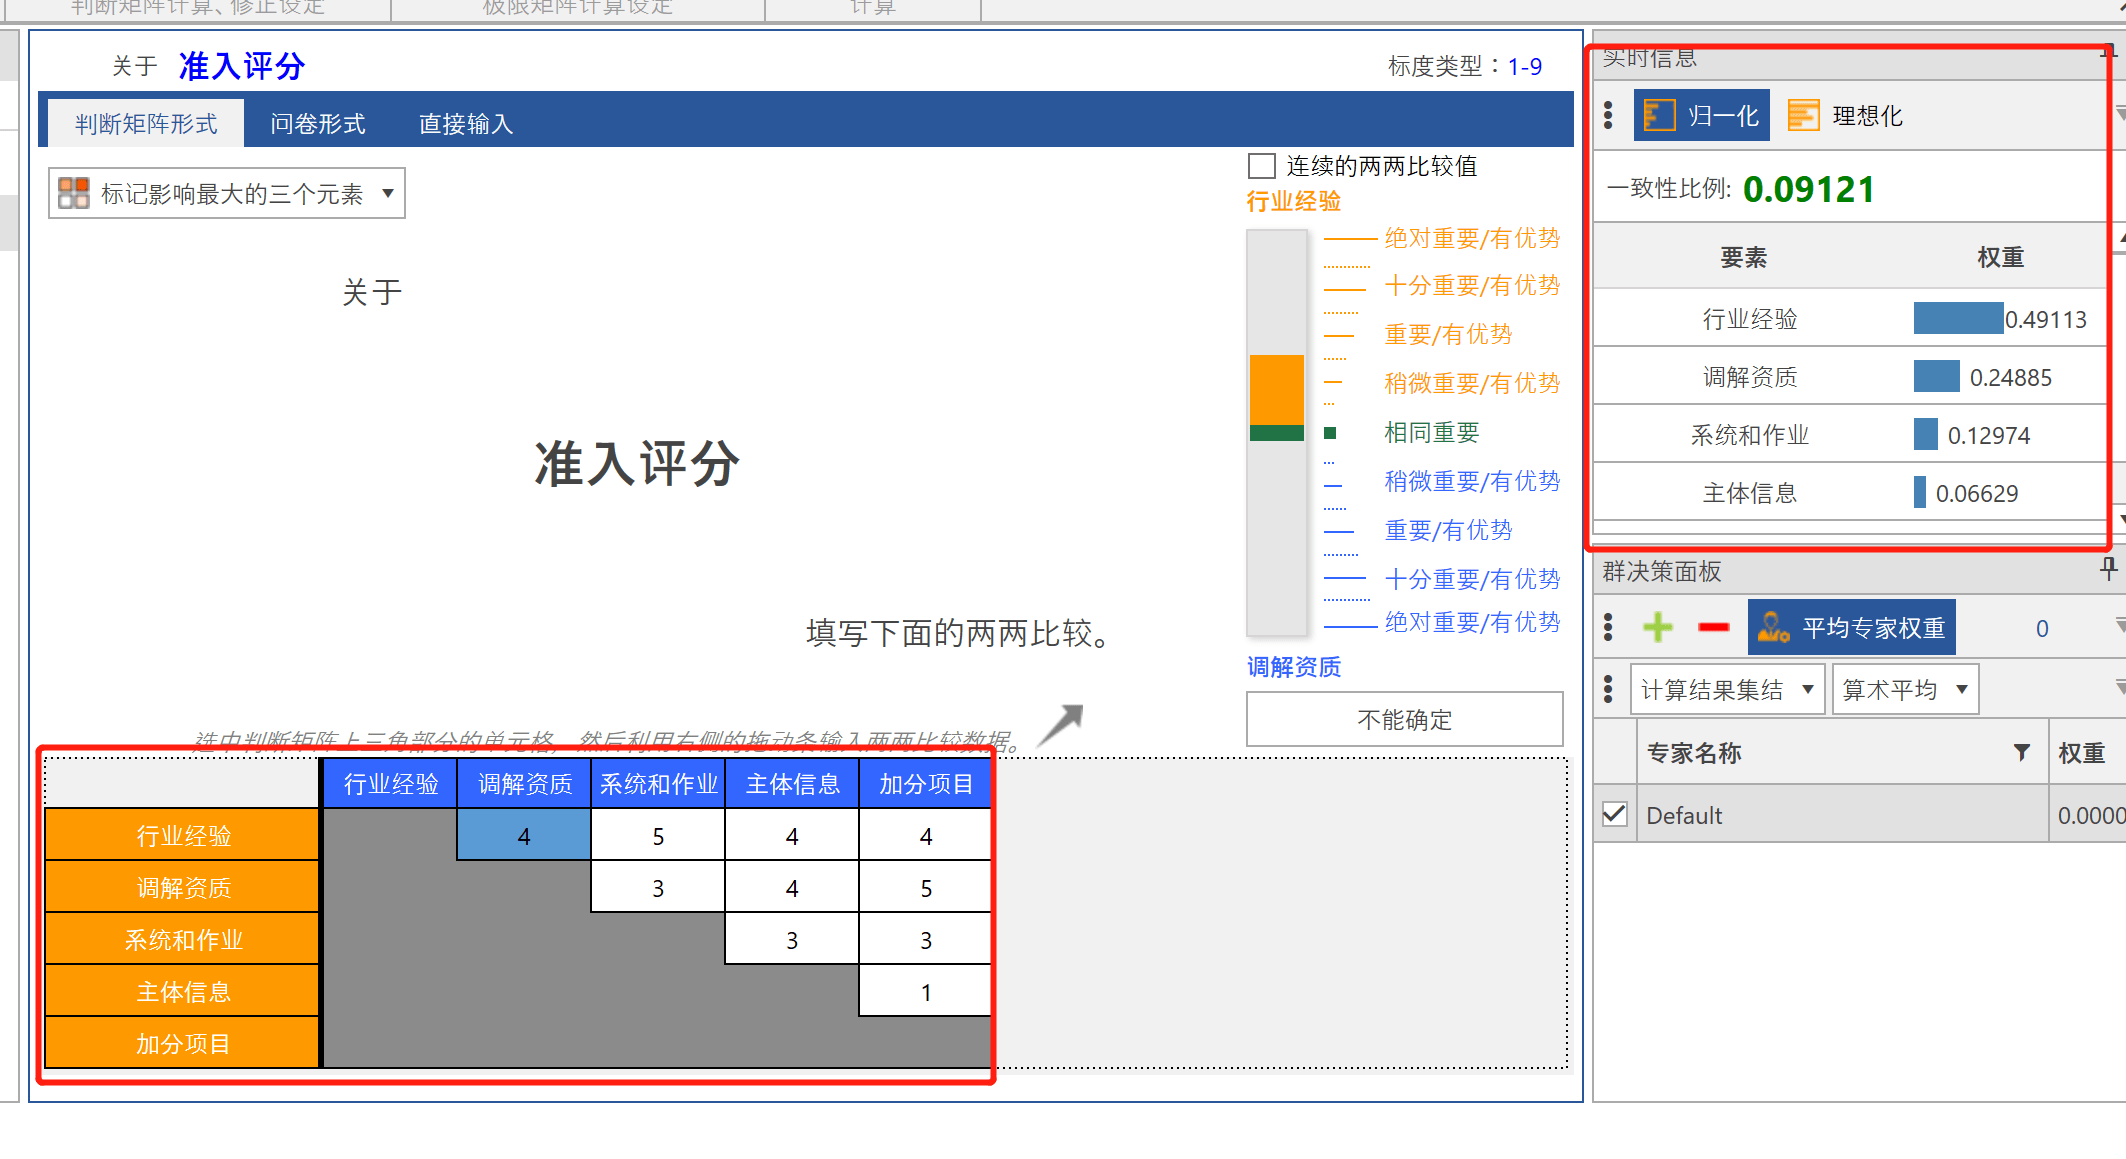The image size is (2126, 1159).
Task: Open the 算术平均 dropdown
Action: (1905, 689)
